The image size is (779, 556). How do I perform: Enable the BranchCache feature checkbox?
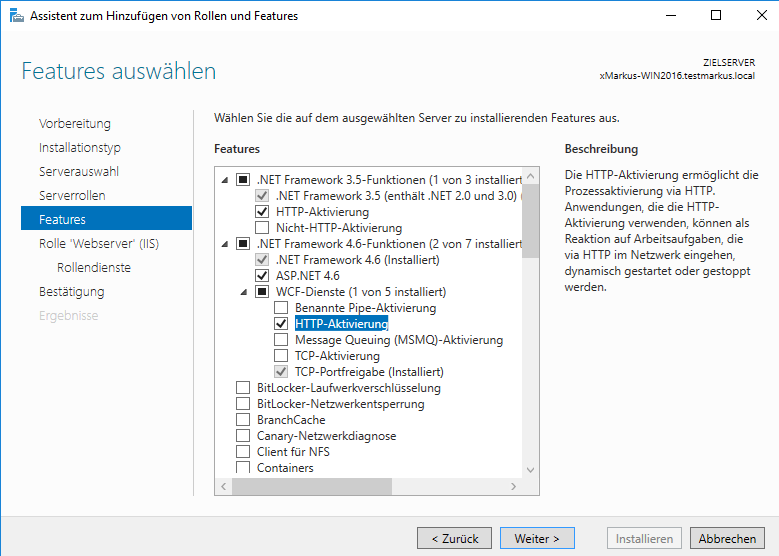(x=243, y=420)
